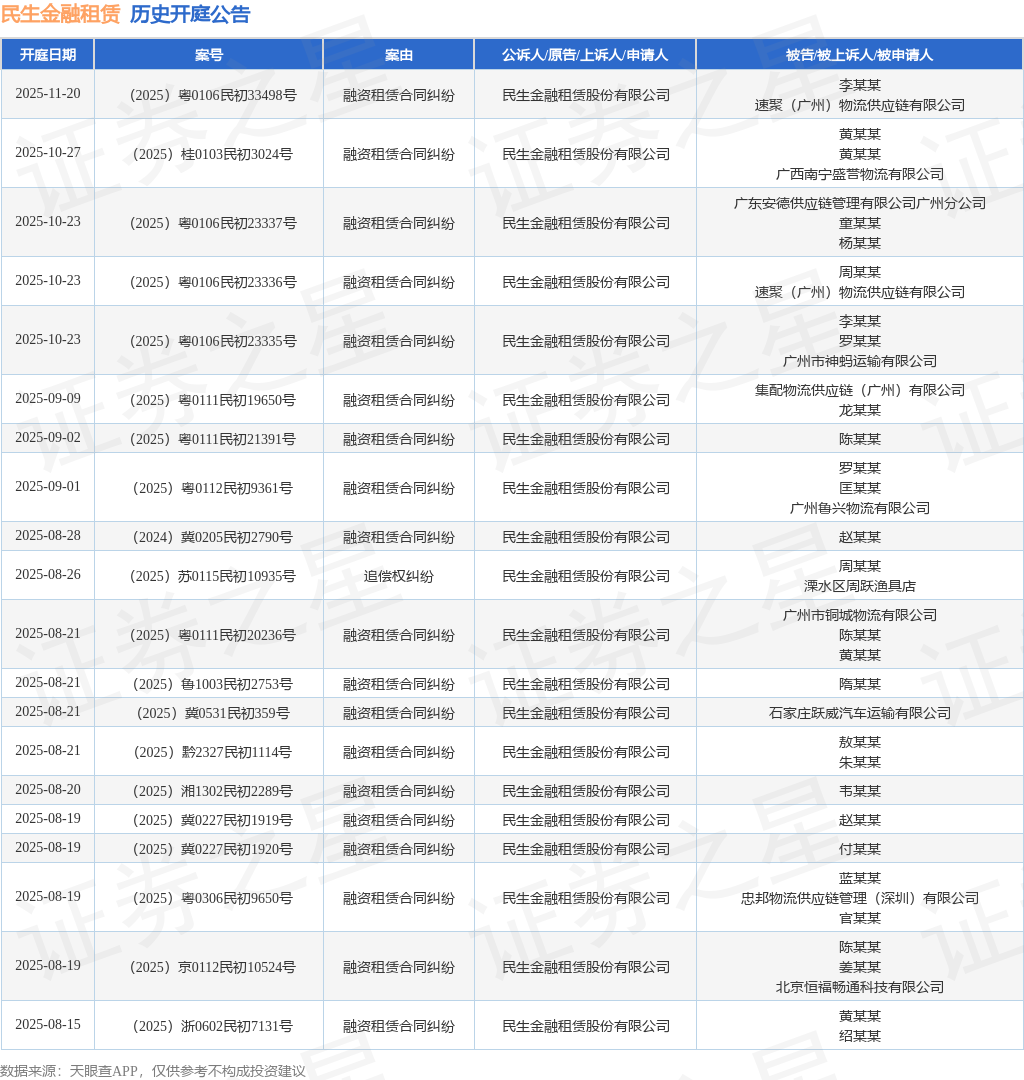Image resolution: width=1024 pixels, height=1080 pixels.
Task: Select the 案号 column header
Action: click(x=209, y=54)
